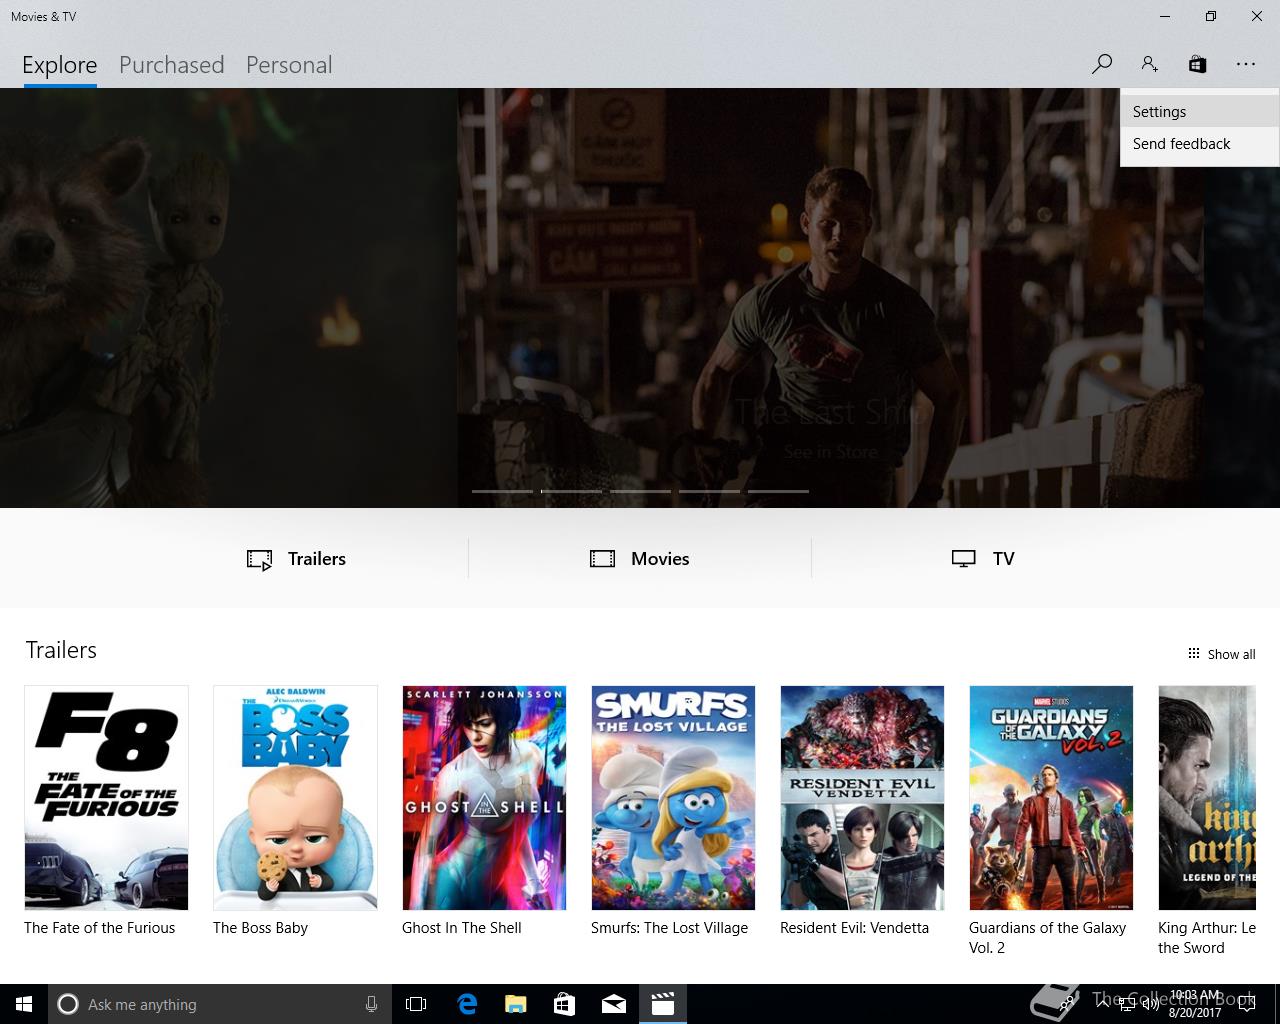
Task: Select the third carousel slide indicator
Action: pyautogui.click(x=640, y=491)
